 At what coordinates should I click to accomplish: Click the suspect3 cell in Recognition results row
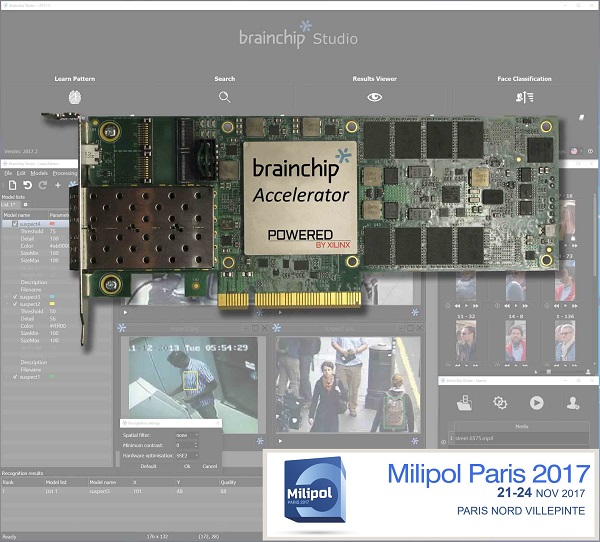click(x=99, y=491)
